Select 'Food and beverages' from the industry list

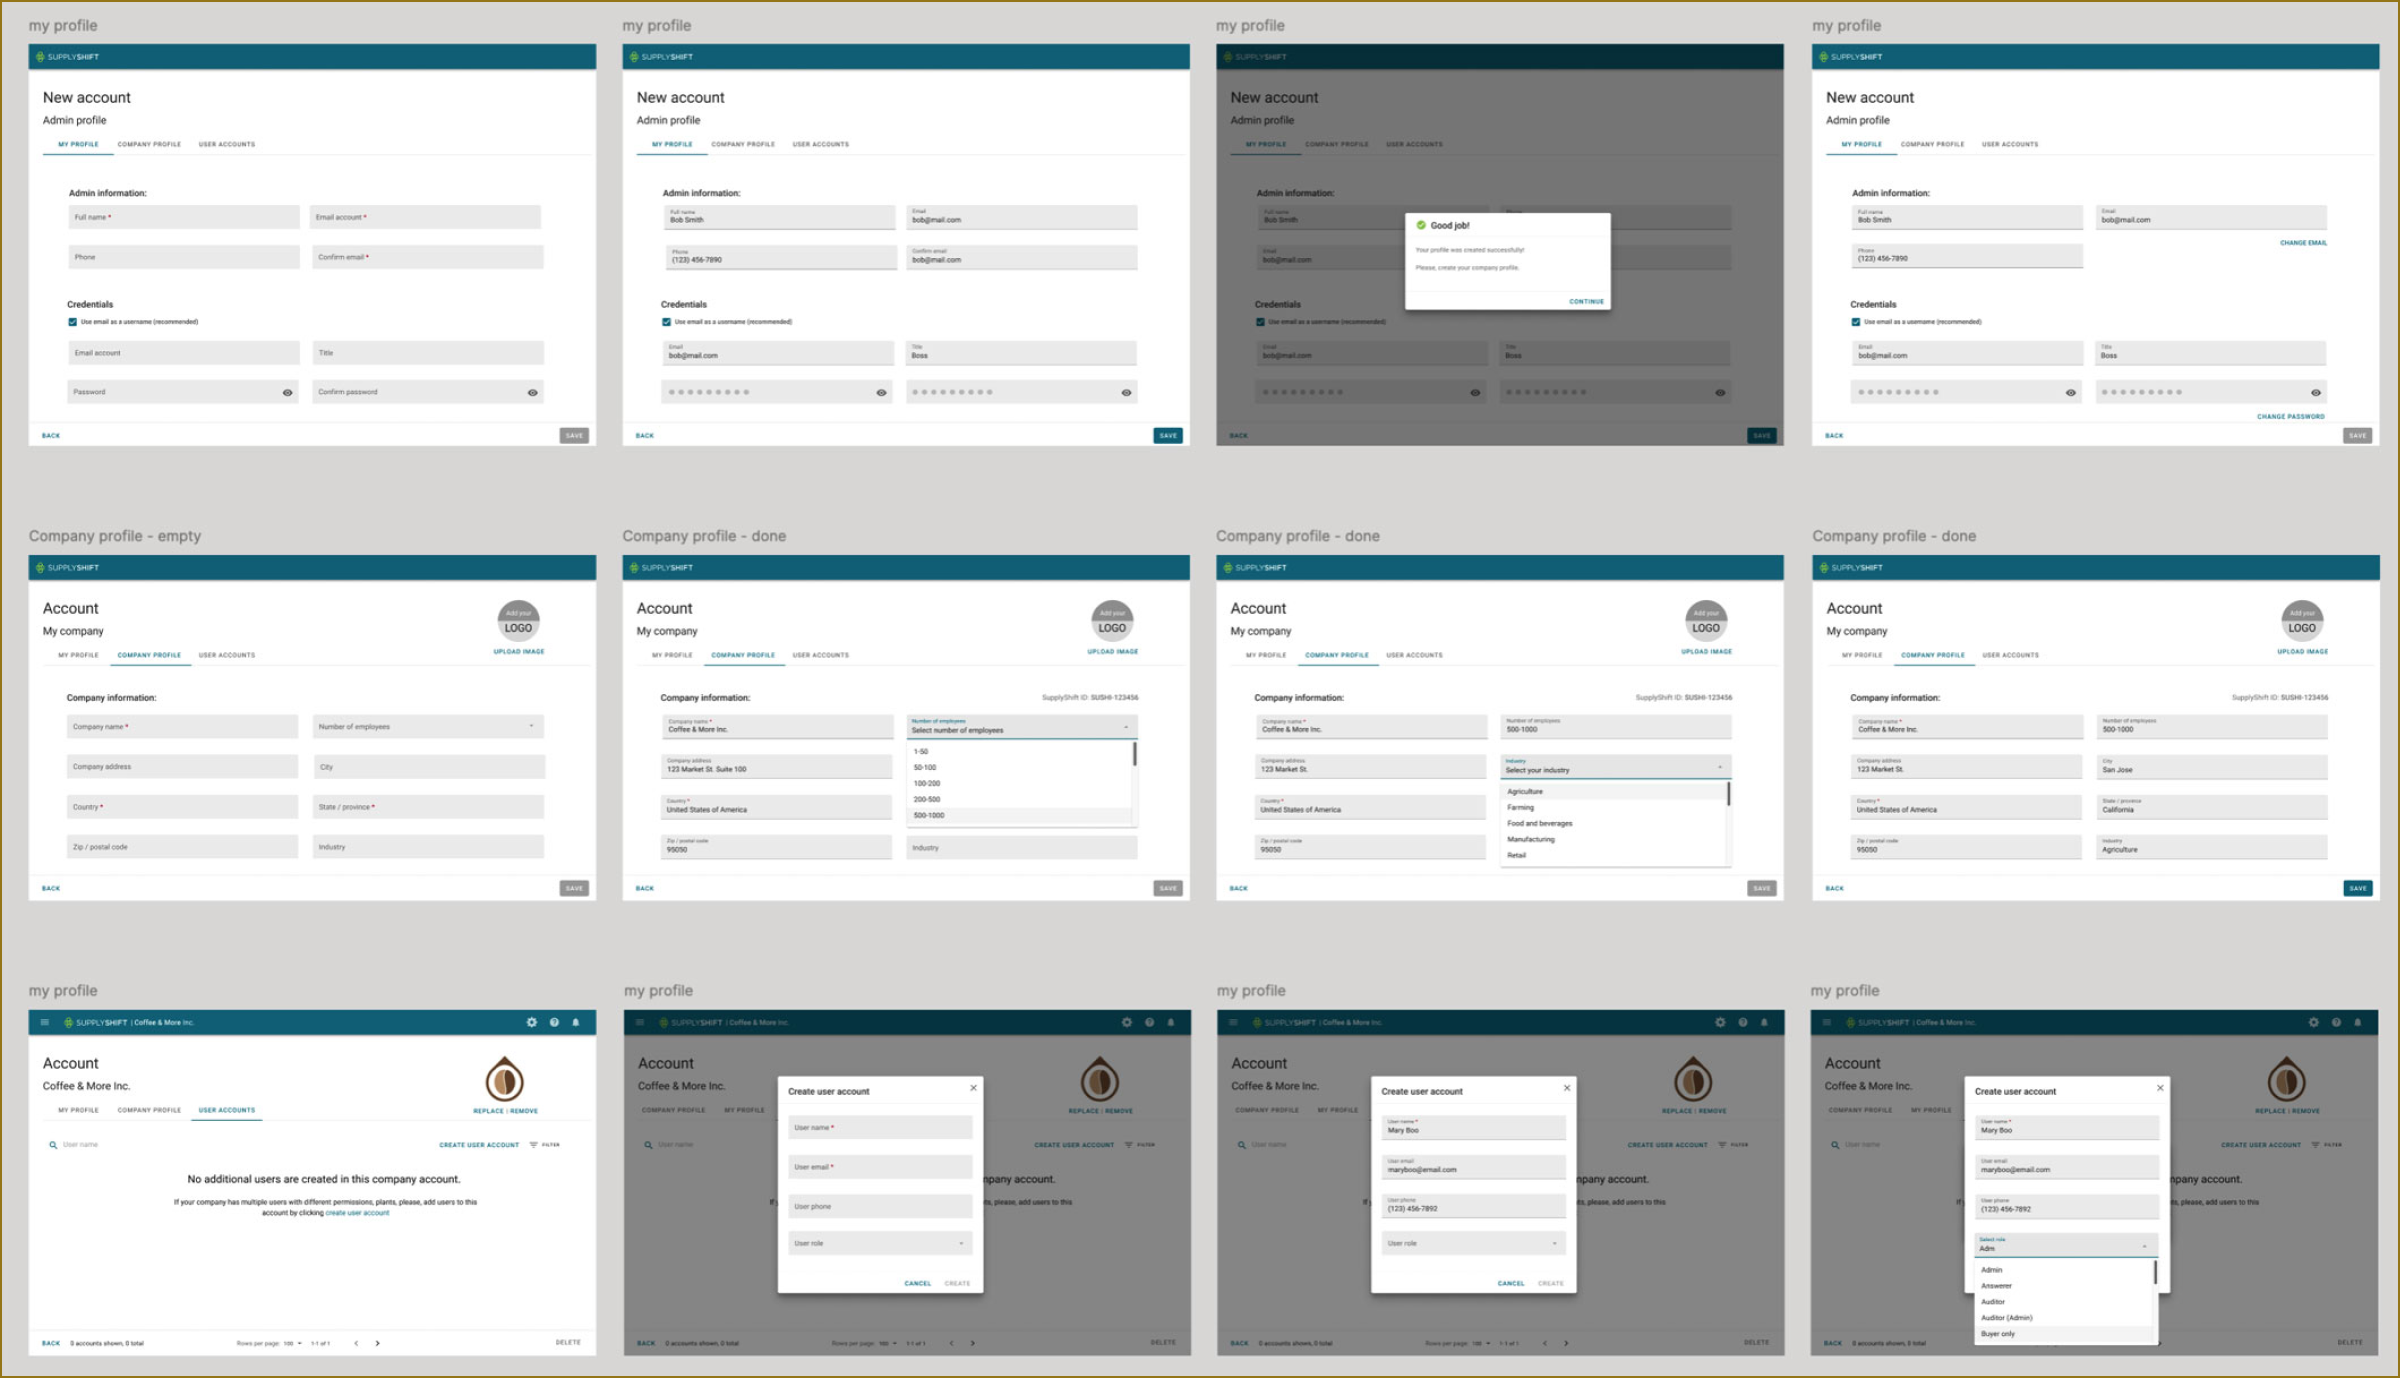1540,823
